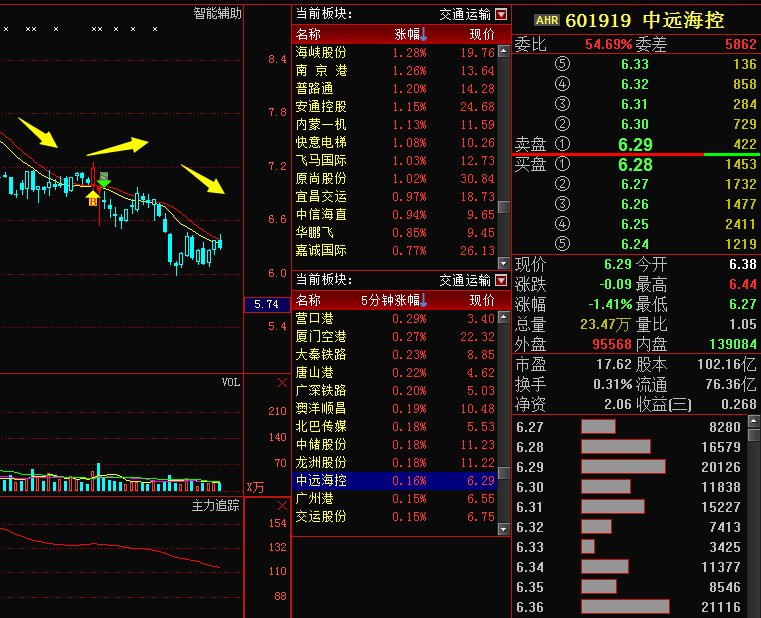761x618 pixels.
Task: Click 委比 value 54.69%
Action: (x=608, y=44)
